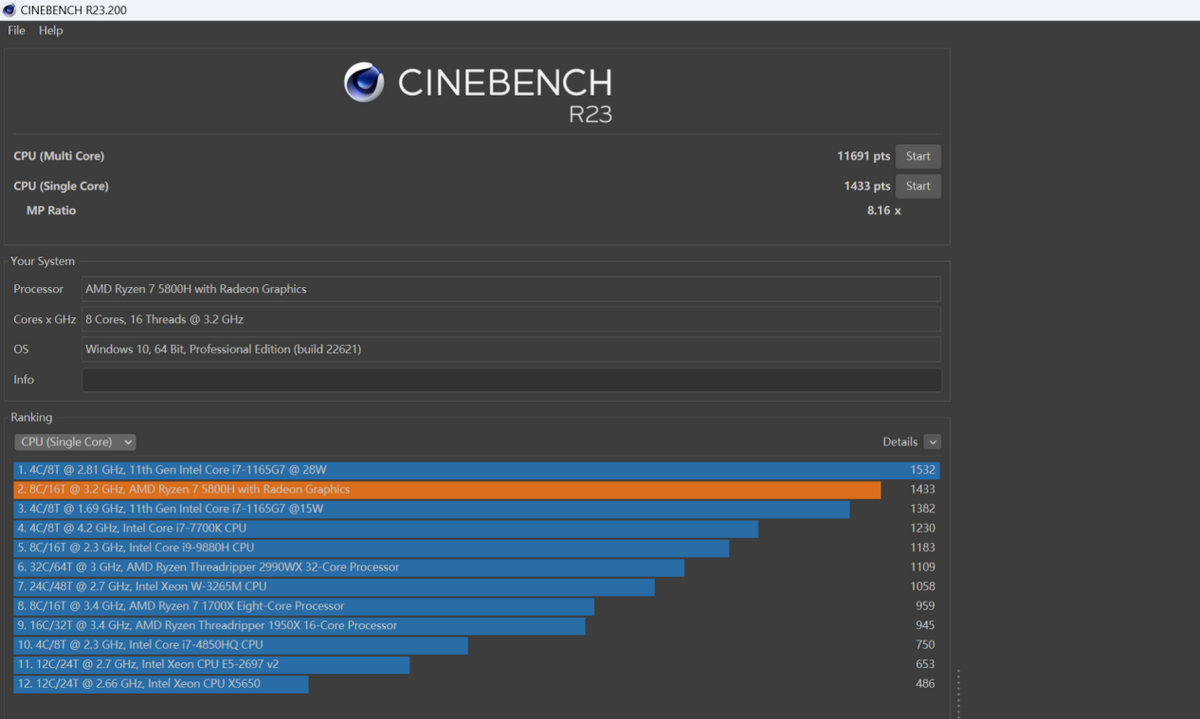Screen dimensions: 1200x719
Task: Click the 1433 pts single core score
Action: (x=867, y=186)
